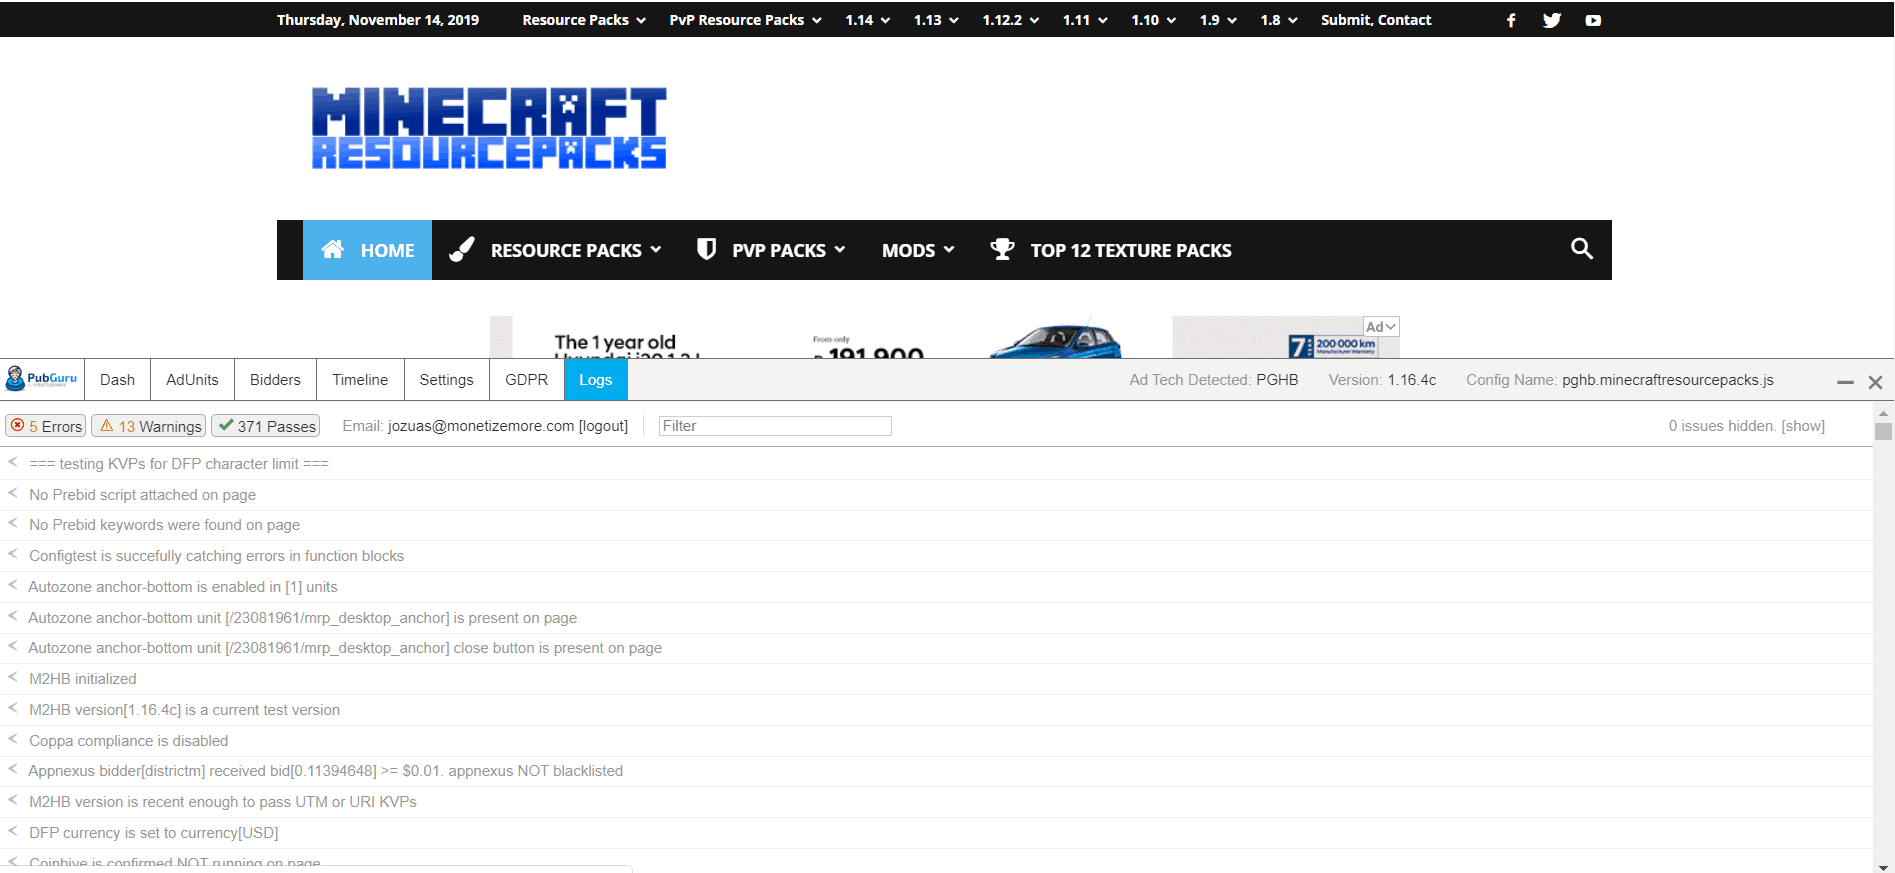Click the YouTube icon in header

(1593, 20)
